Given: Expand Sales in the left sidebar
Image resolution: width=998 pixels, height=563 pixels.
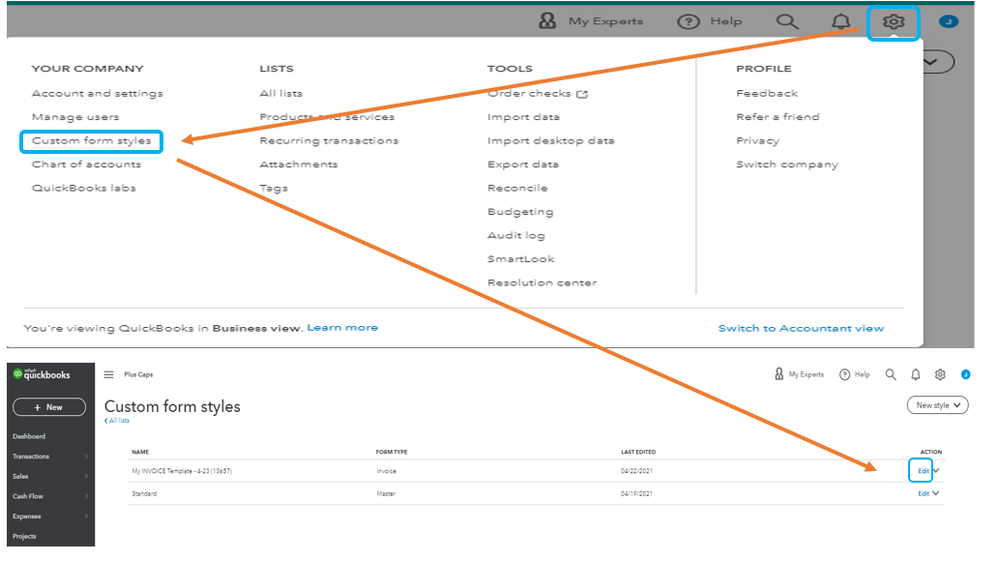Looking at the screenshot, I should click(50, 476).
